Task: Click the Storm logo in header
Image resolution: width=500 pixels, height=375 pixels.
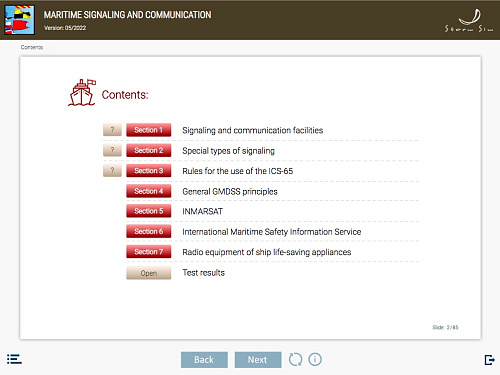Action: click(469, 21)
